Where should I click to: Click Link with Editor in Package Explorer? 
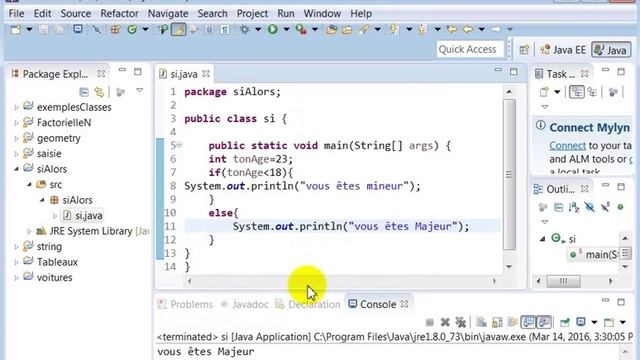click(99, 92)
